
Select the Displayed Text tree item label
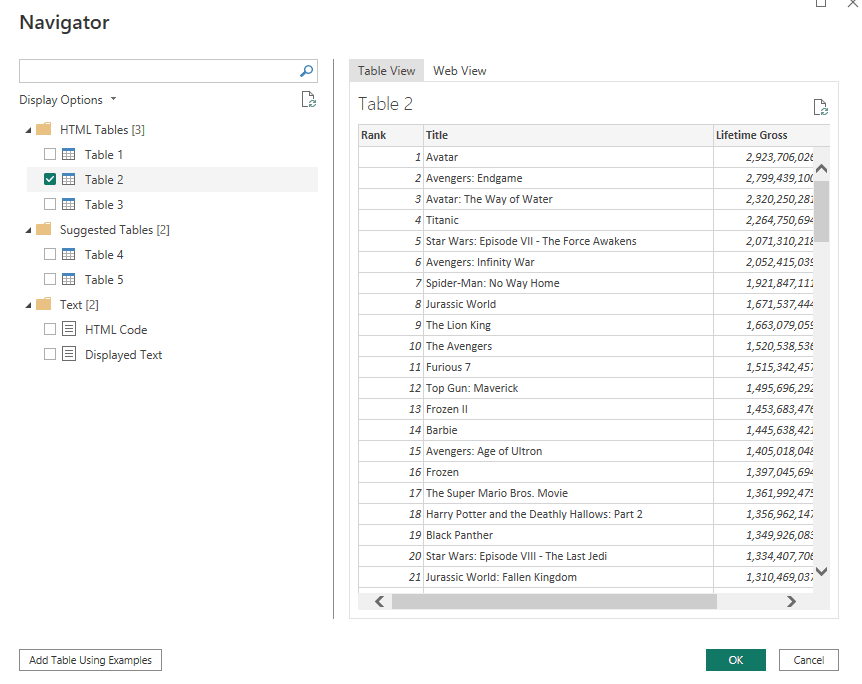[x=124, y=355]
